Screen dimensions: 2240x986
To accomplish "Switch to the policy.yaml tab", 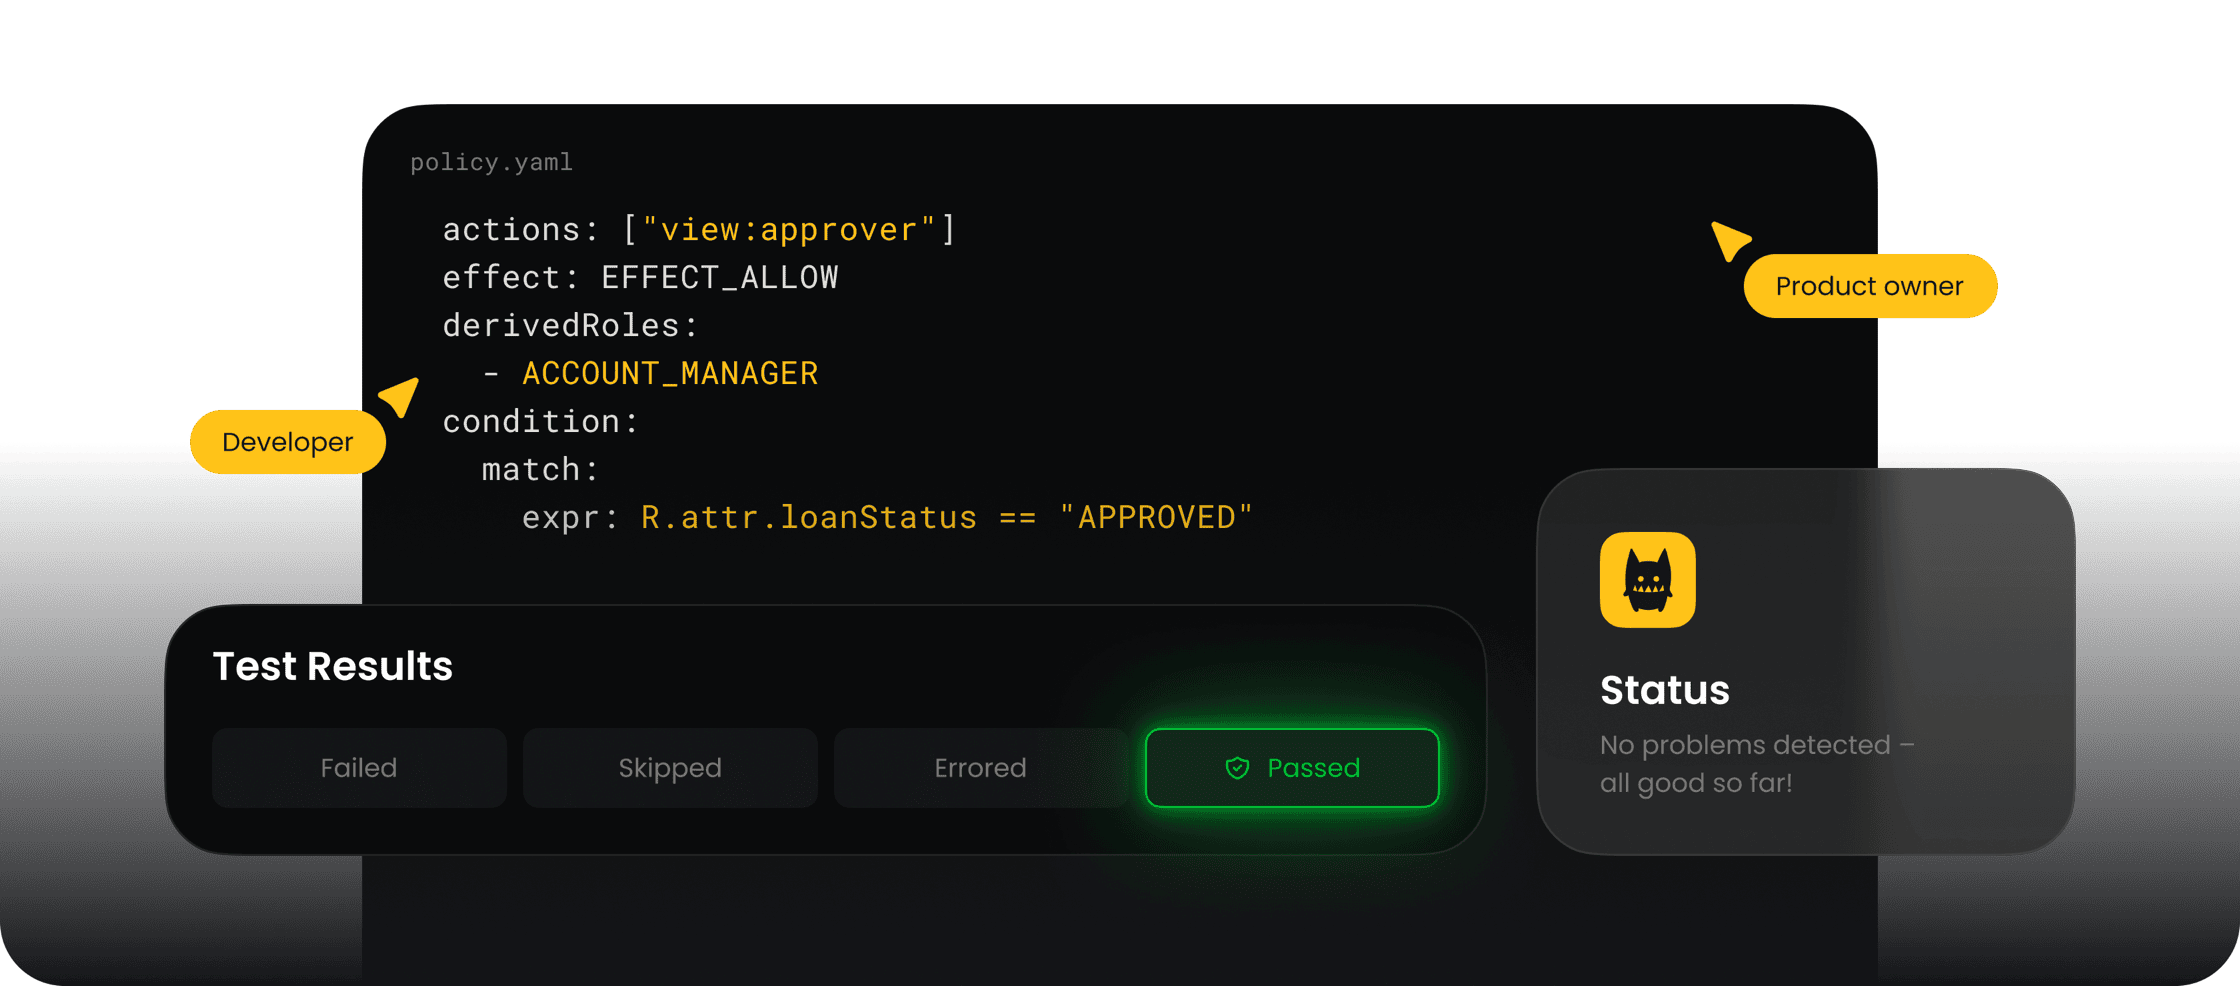I will (x=491, y=161).
